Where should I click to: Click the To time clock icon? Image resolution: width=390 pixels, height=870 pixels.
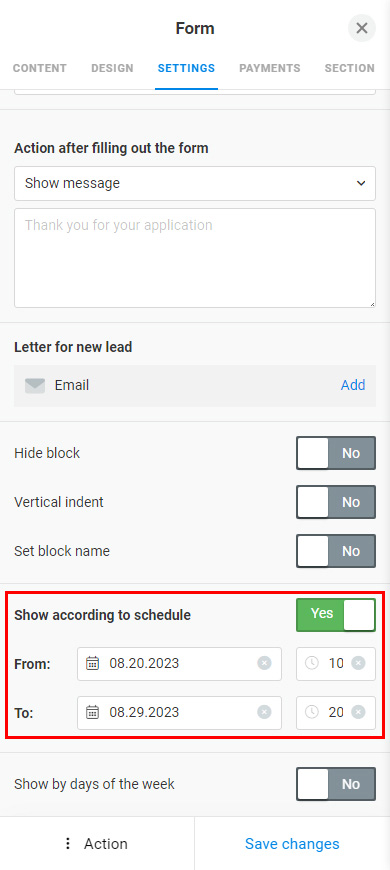pyautogui.click(x=312, y=712)
